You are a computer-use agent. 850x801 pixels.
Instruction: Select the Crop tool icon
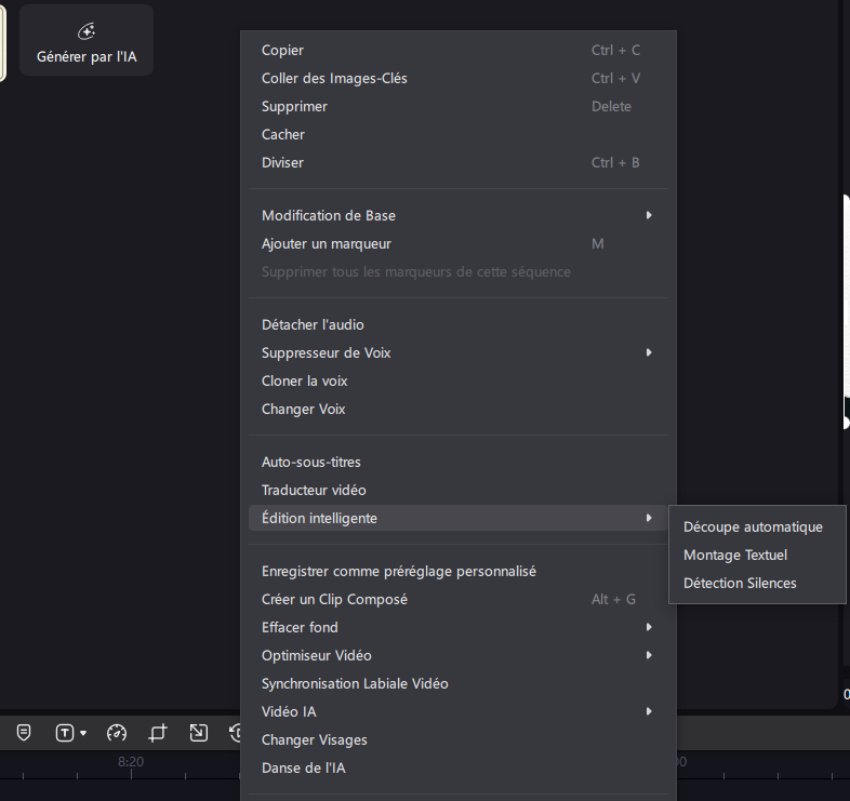point(158,733)
